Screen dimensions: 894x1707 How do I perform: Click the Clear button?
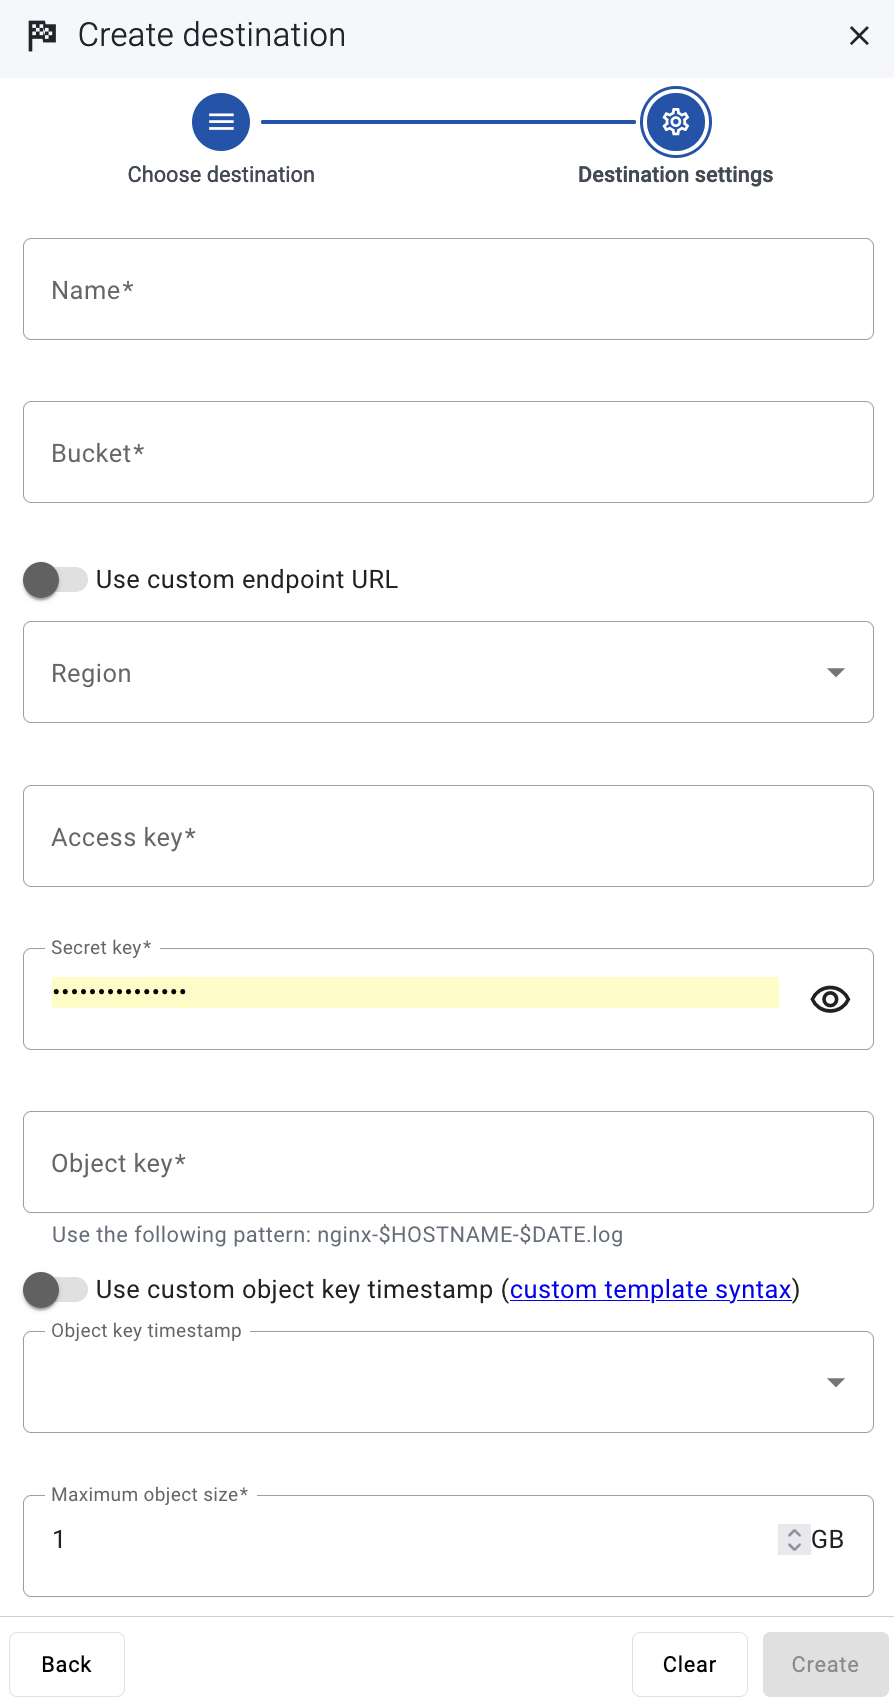click(x=690, y=1664)
